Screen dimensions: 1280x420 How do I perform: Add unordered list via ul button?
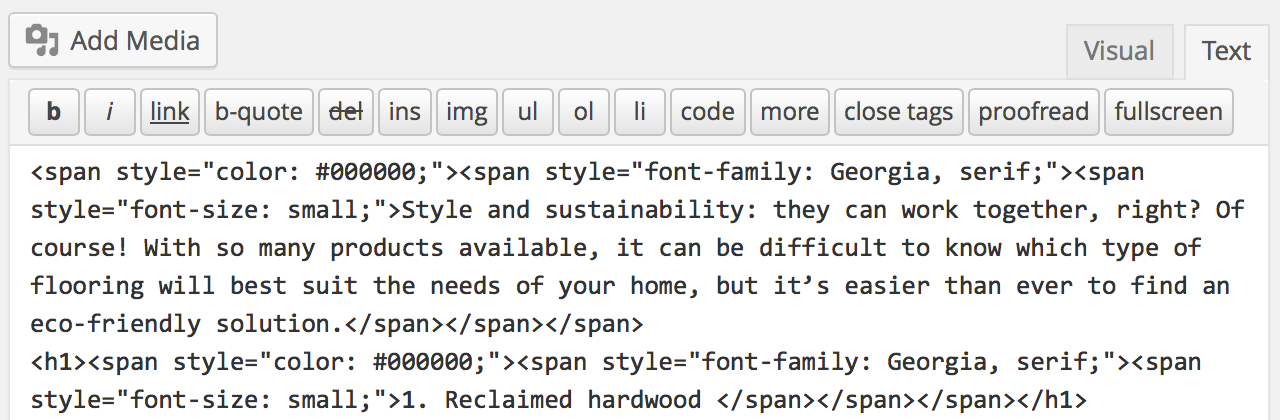coord(527,112)
